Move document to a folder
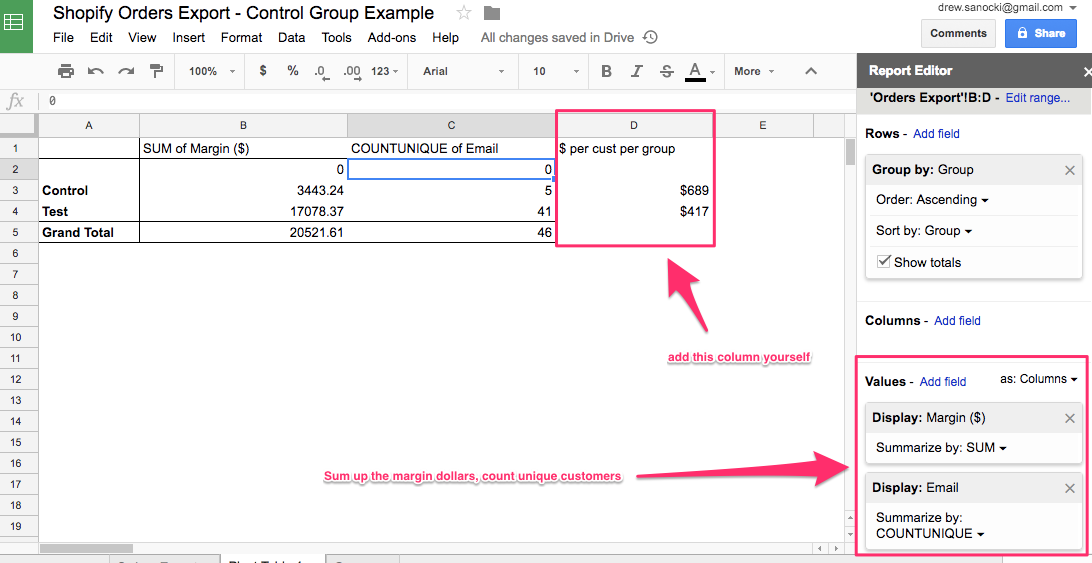The width and height of the screenshot is (1092, 563). pos(492,13)
